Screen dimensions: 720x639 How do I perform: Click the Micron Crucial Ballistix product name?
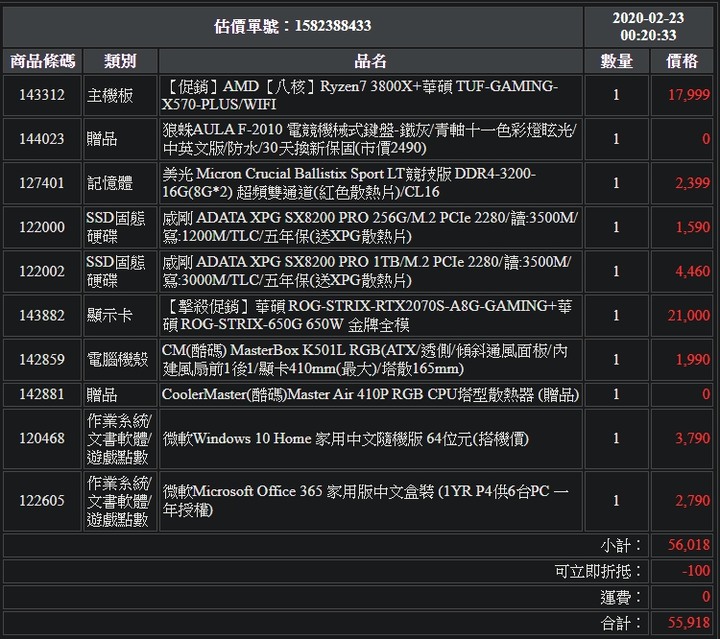(349, 183)
